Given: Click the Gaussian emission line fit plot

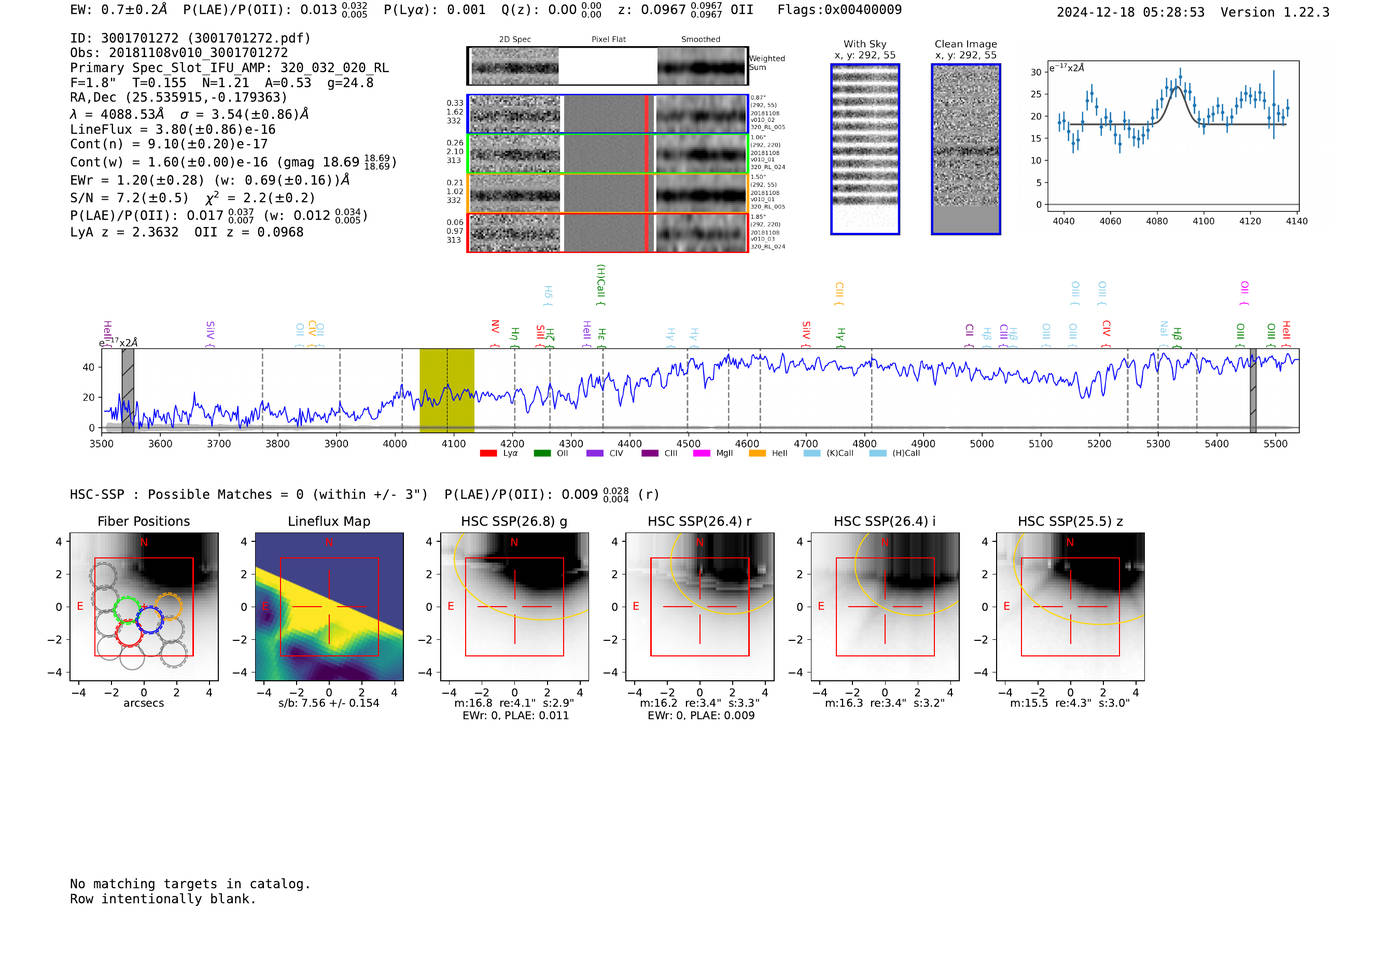Looking at the screenshot, I should point(1172,136).
